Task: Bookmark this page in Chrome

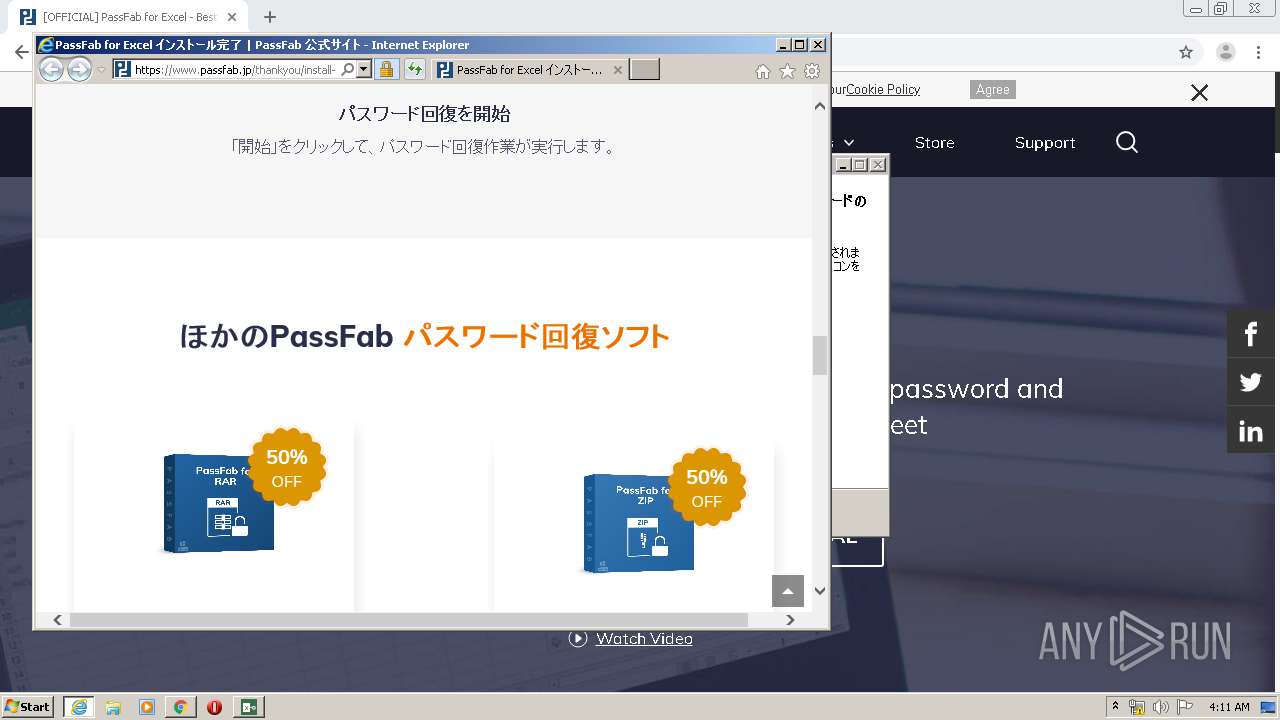Action: pos(1186,52)
